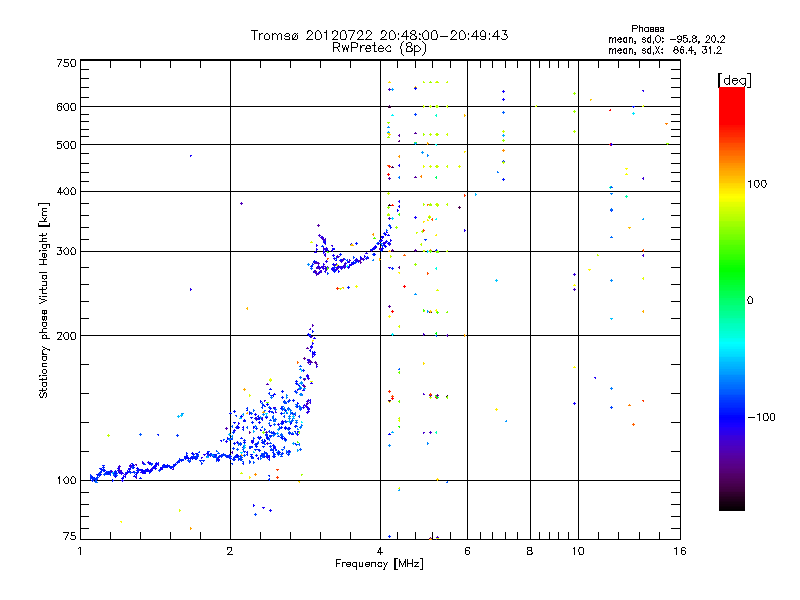The height and width of the screenshot is (600, 800).
Task: Click the y-axis tick label '400'
Action: [x=66, y=191]
